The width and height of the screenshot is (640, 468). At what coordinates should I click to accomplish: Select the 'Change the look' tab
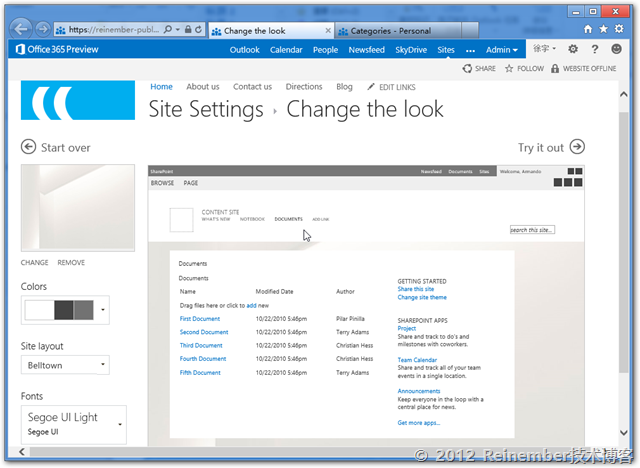click(x=271, y=31)
